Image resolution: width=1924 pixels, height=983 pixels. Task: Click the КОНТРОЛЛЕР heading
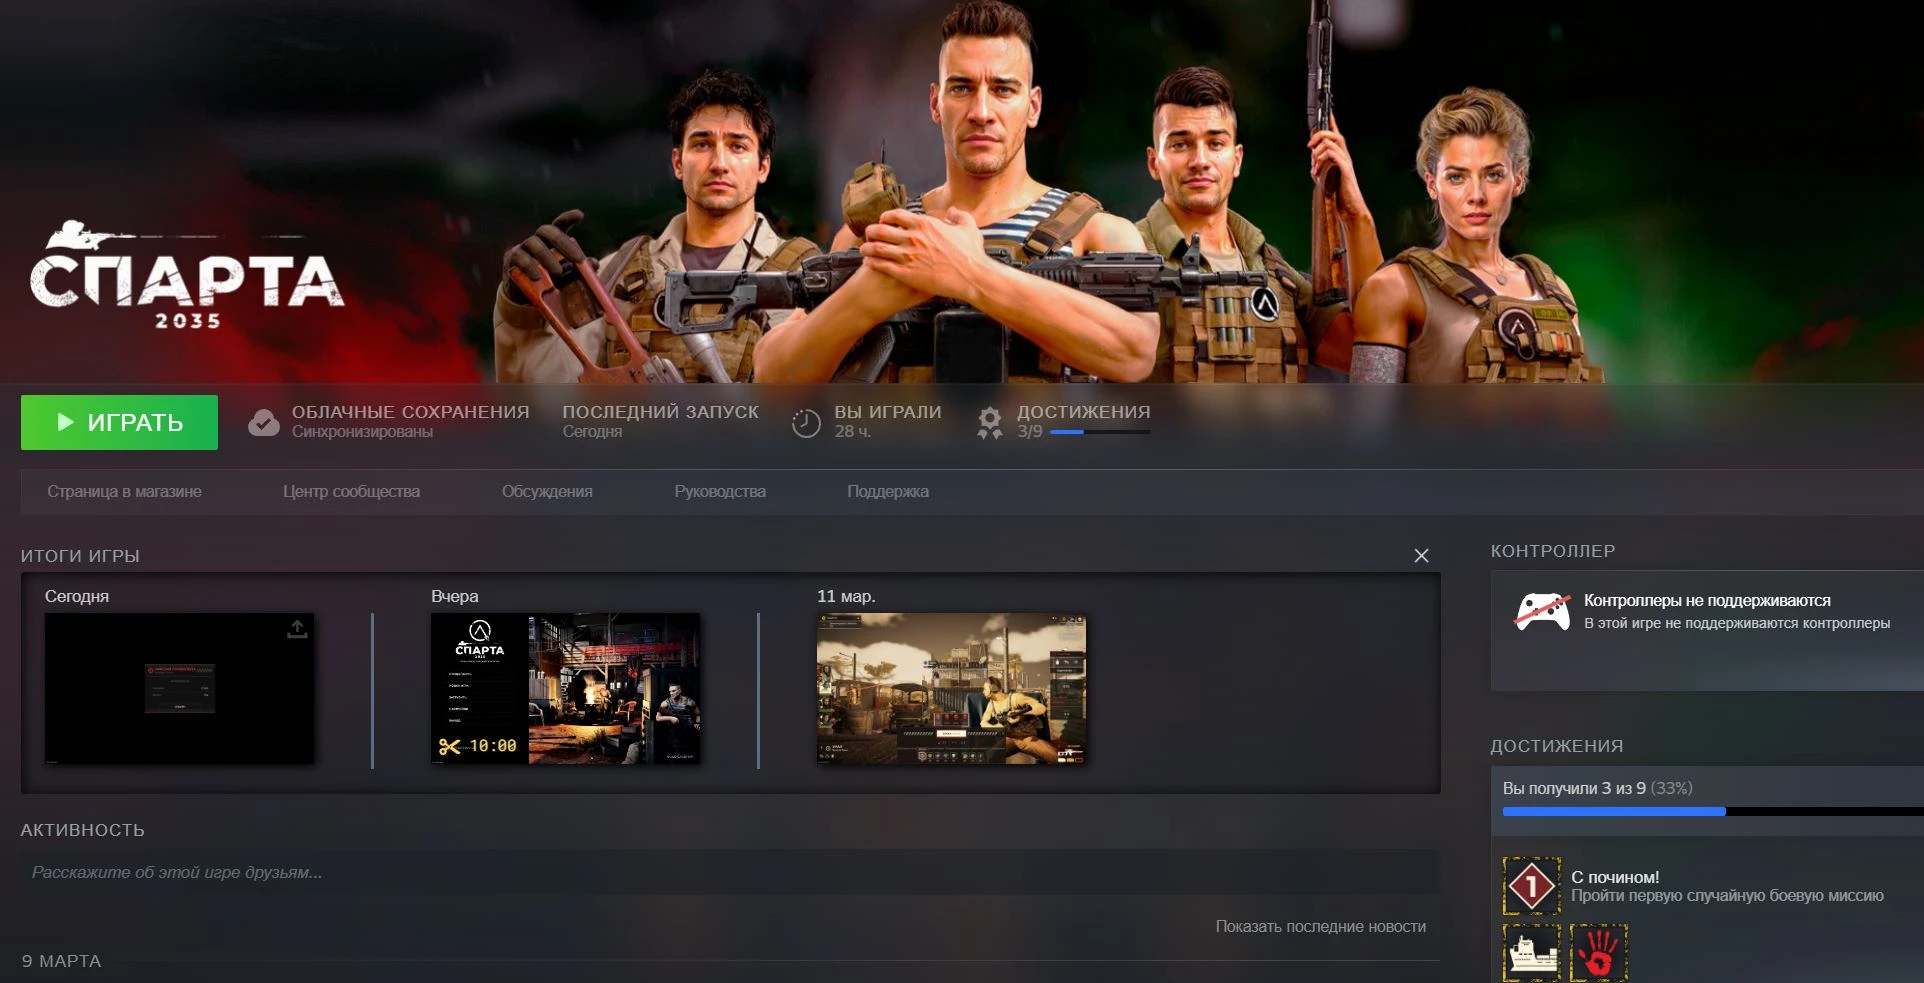(1553, 551)
